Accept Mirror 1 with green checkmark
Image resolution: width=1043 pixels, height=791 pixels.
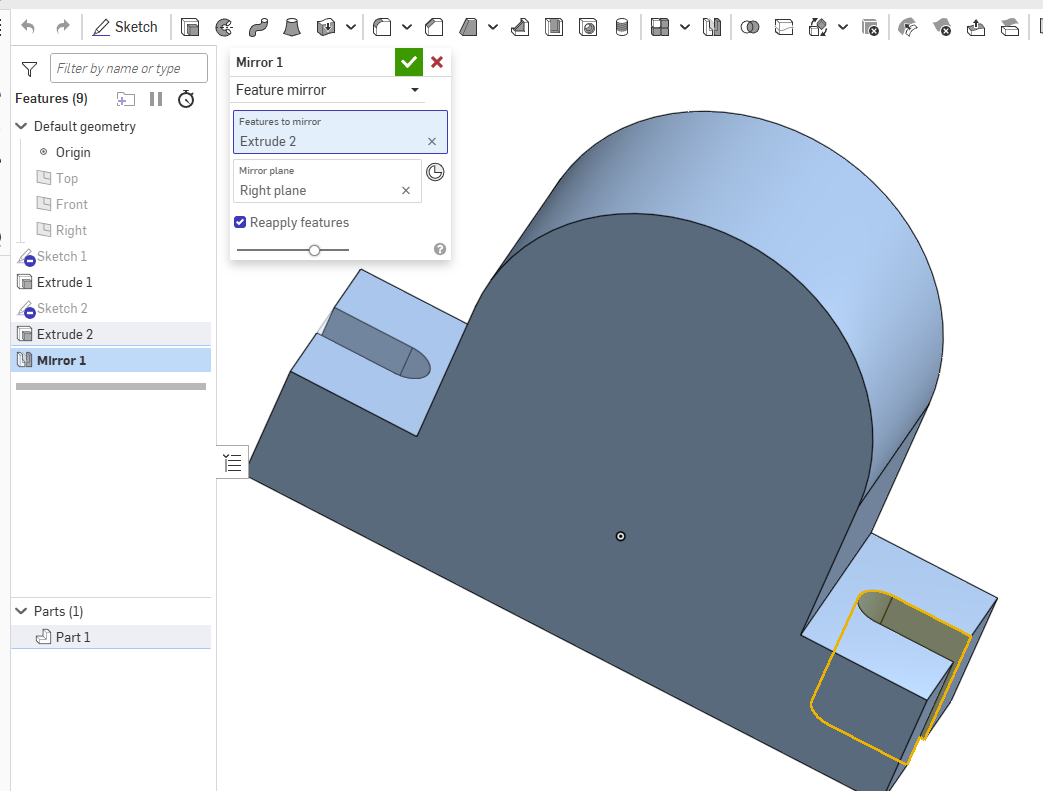tap(408, 62)
